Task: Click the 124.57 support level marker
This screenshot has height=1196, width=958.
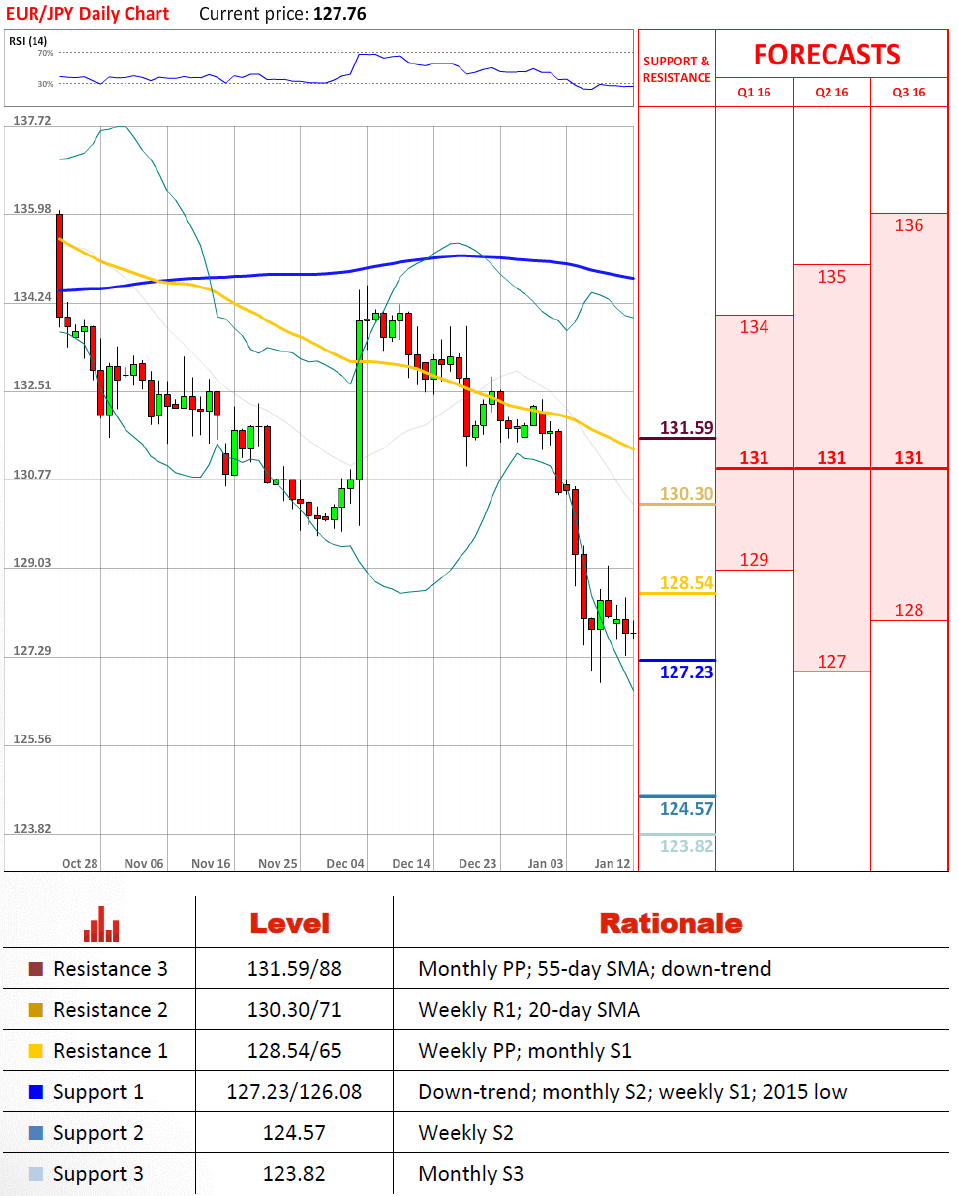Action: pyautogui.click(x=686, y=809)
